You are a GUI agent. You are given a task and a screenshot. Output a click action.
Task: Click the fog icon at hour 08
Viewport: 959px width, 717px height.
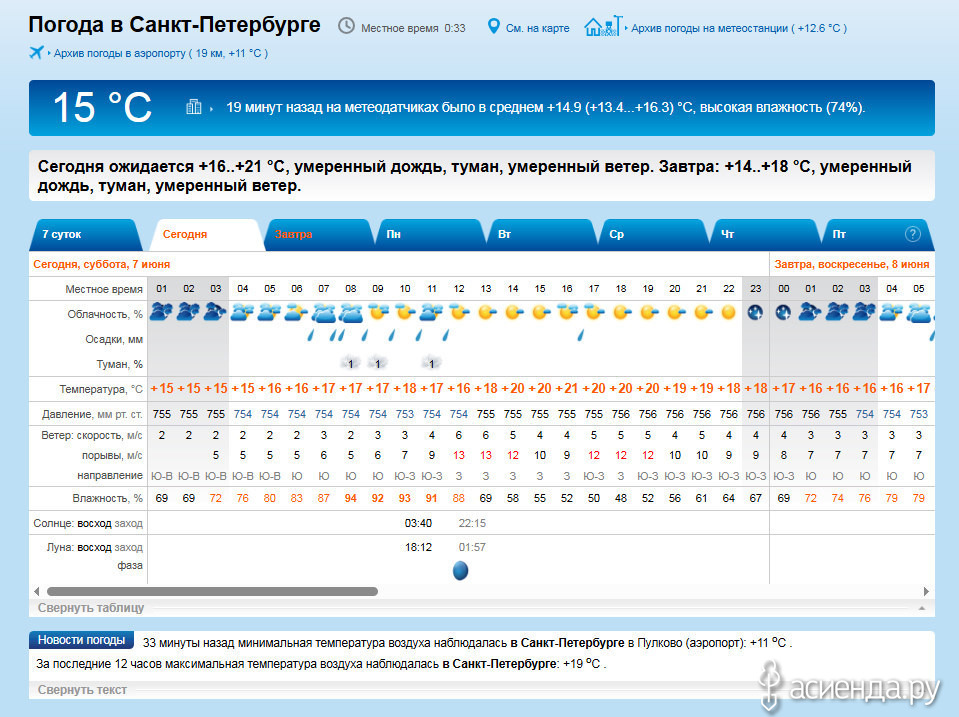click(350, 363)
